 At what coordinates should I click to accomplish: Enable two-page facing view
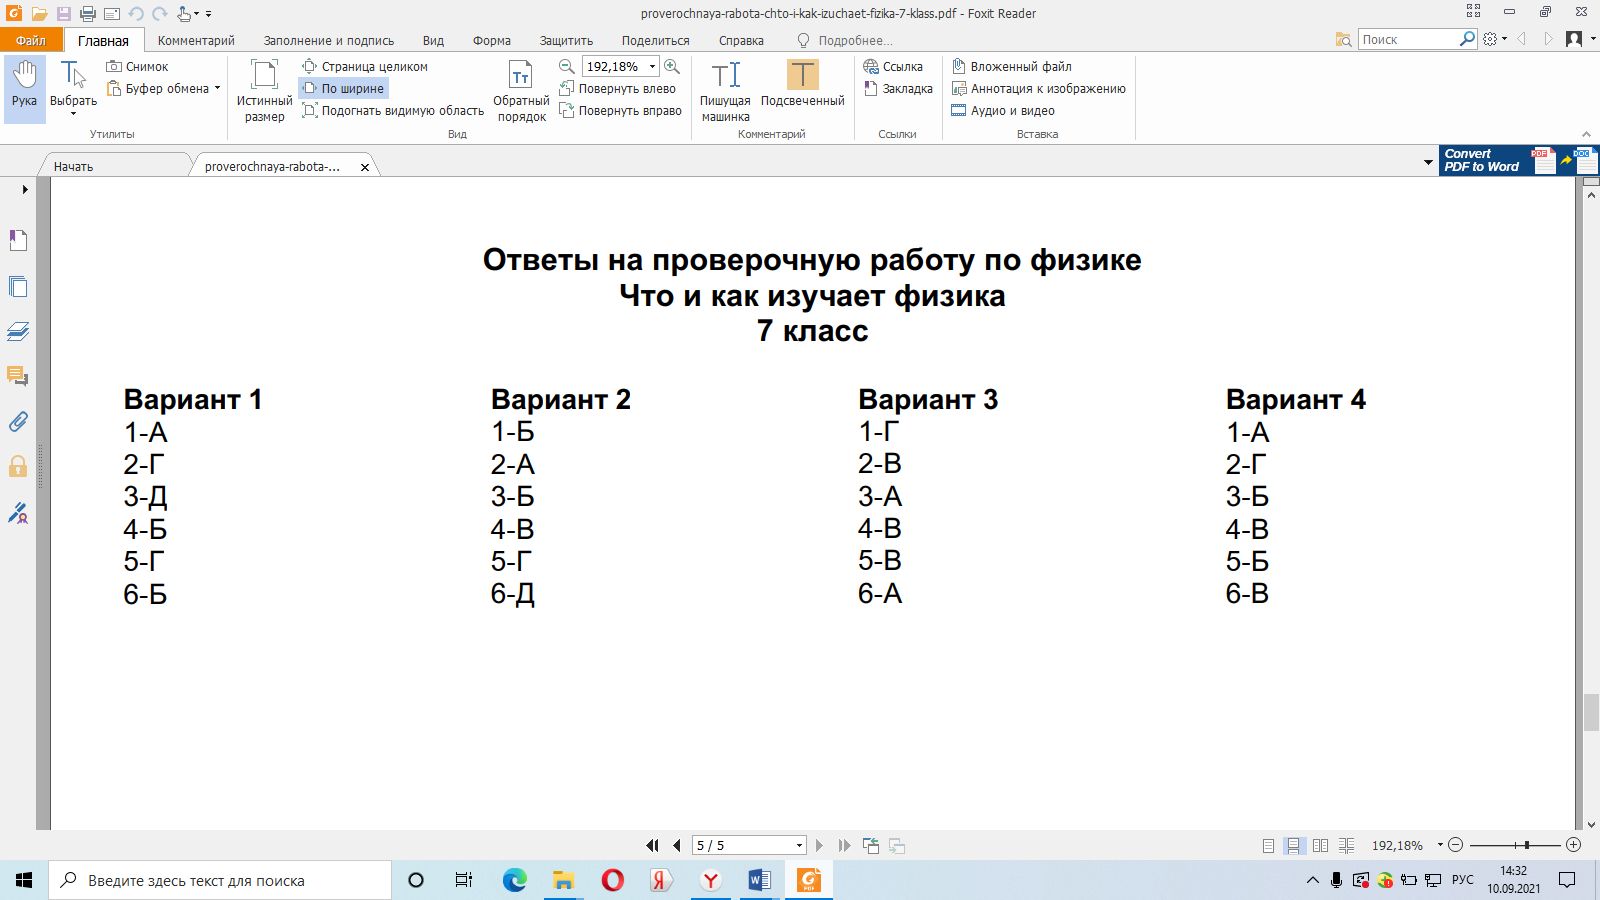coord(1320,845)
